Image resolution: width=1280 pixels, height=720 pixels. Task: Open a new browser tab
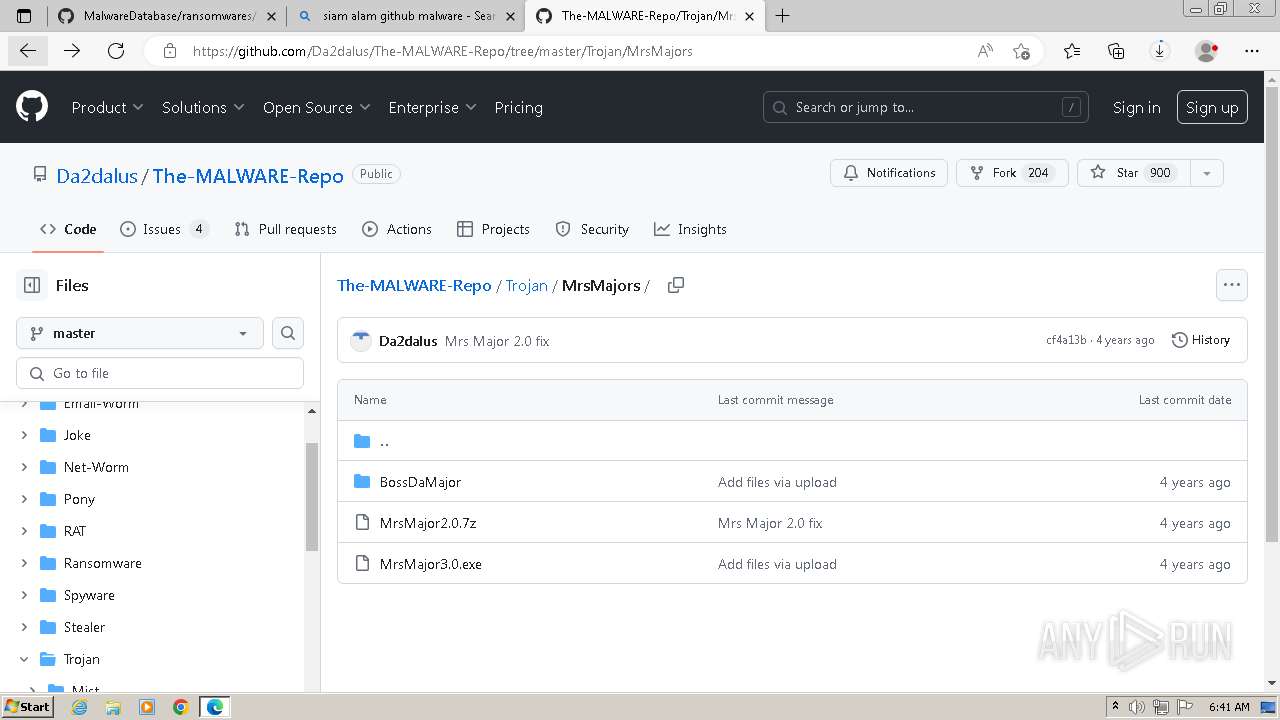coord(782,16)
